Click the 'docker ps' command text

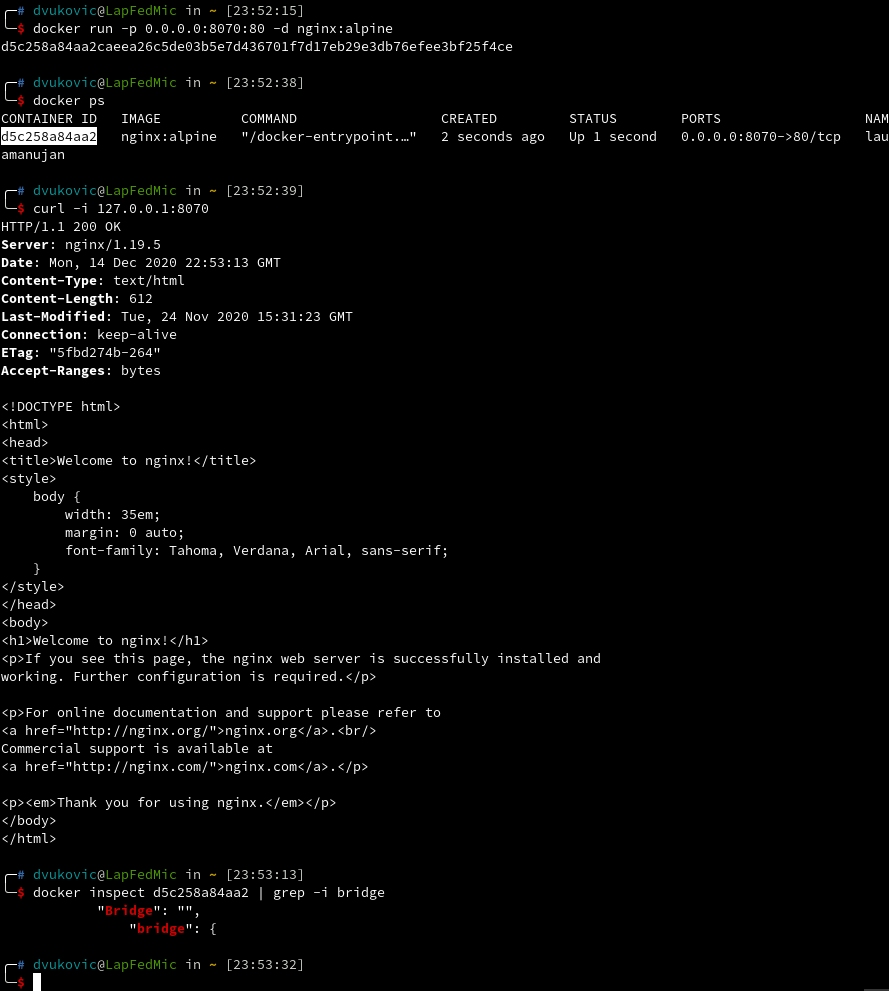pos(69,101)
